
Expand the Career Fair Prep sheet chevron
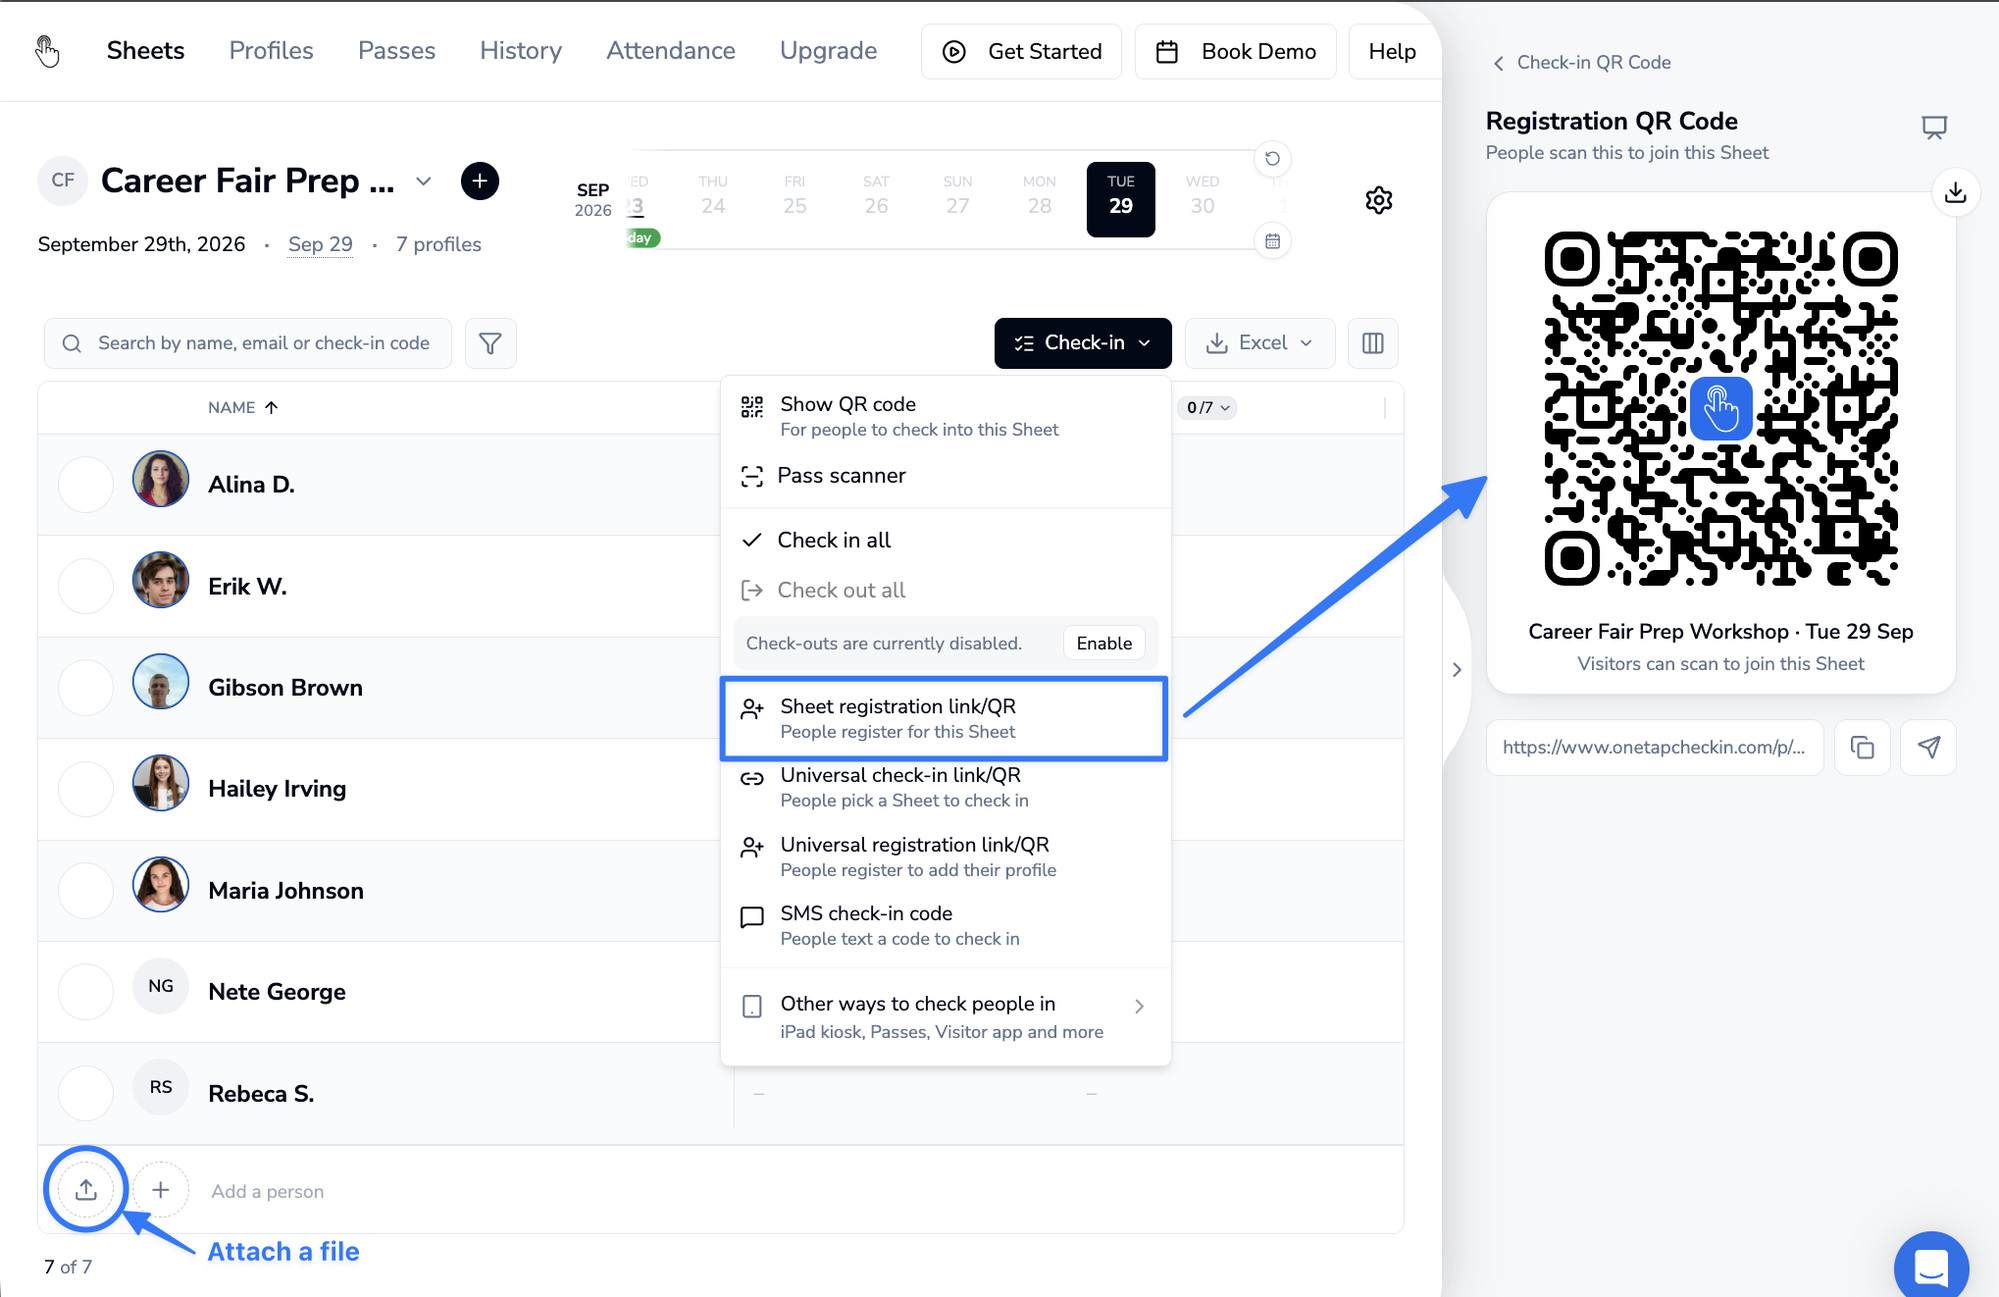(424, 181)
